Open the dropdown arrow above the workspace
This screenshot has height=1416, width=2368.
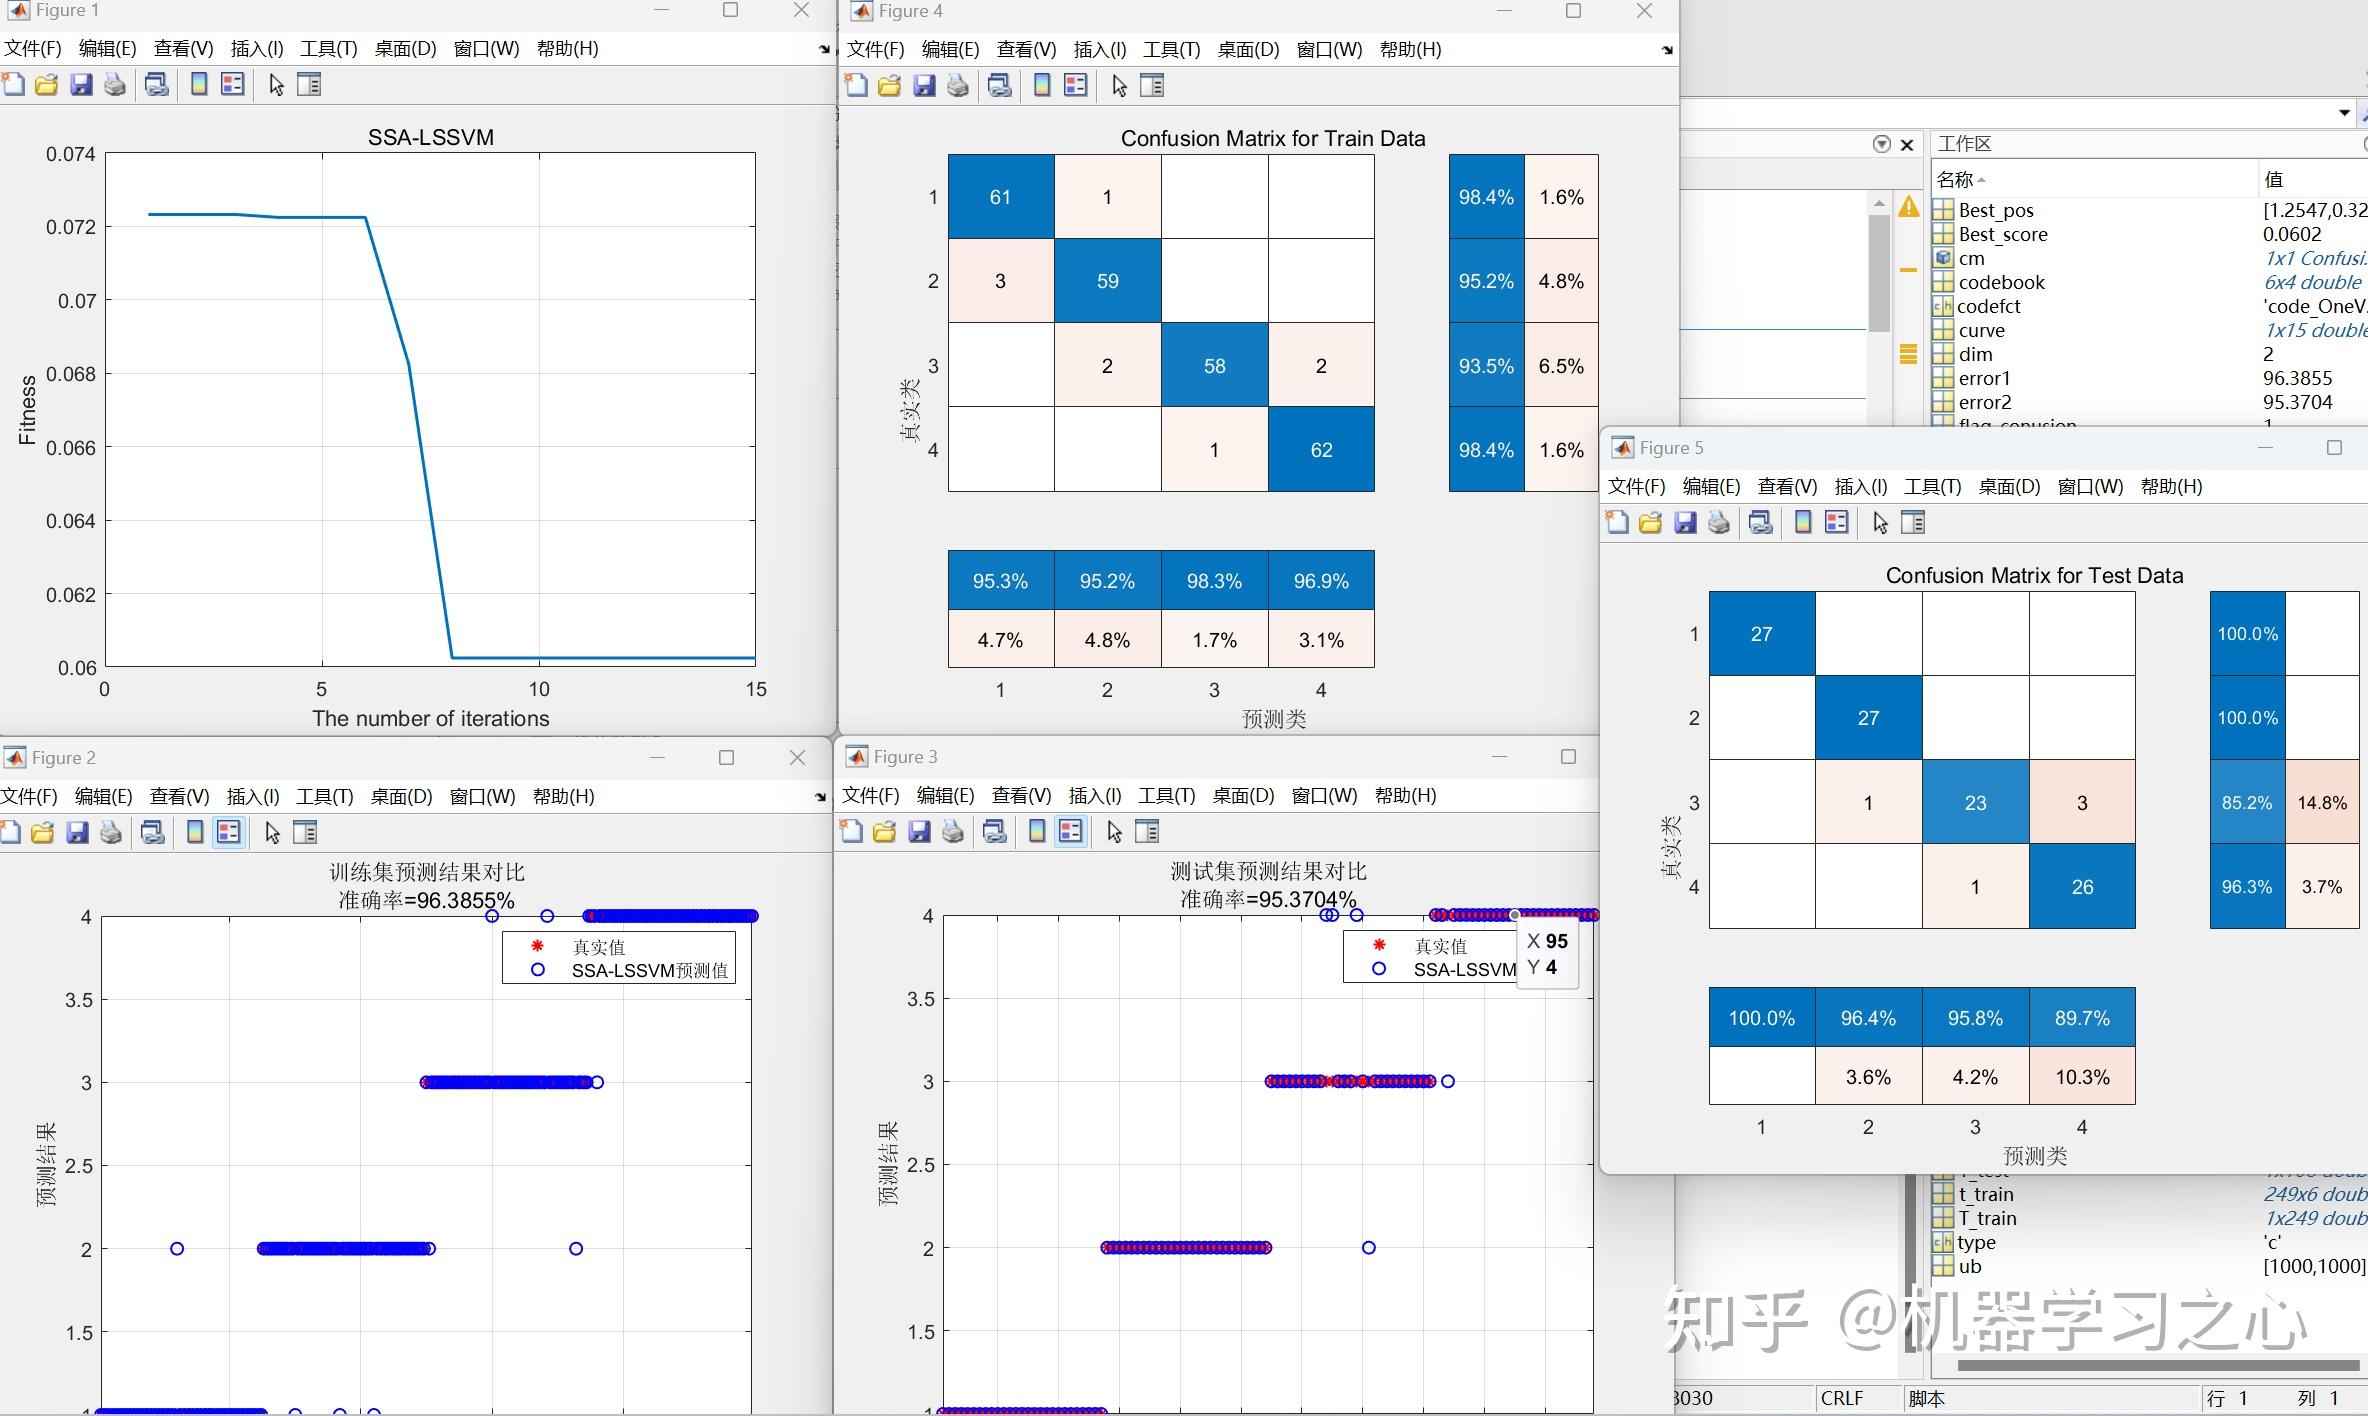[x=2344, y=113]
